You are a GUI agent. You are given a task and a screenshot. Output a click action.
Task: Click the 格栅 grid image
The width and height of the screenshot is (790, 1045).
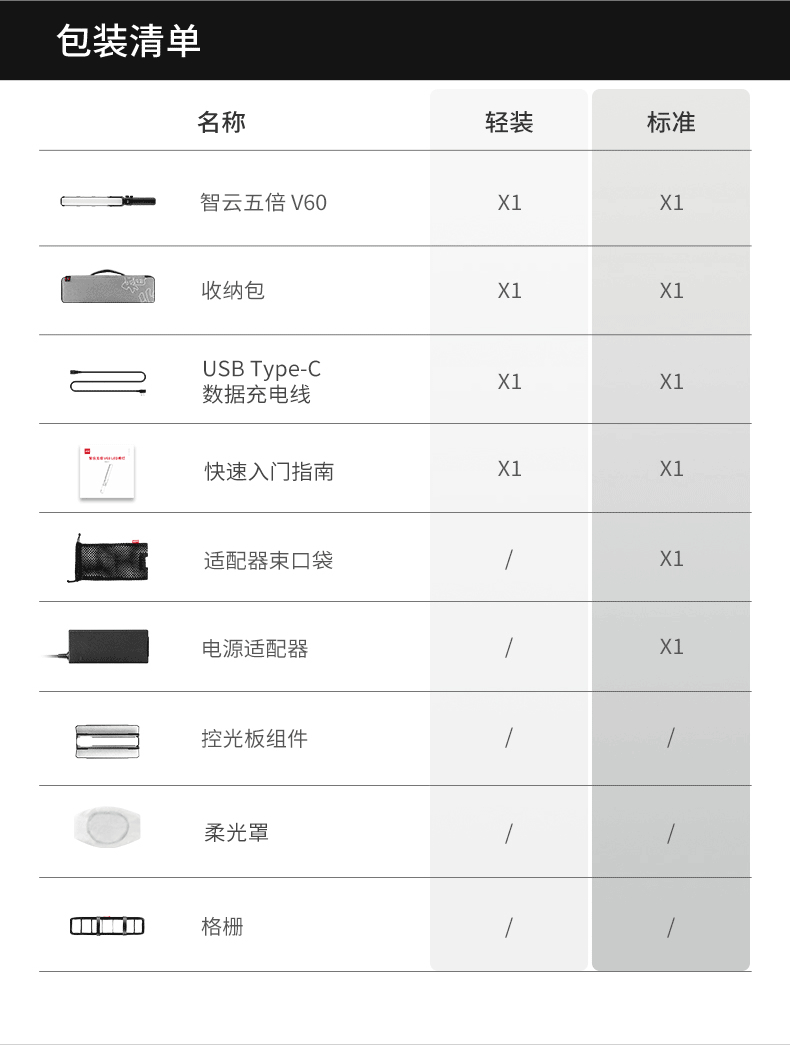coord(107,926)
